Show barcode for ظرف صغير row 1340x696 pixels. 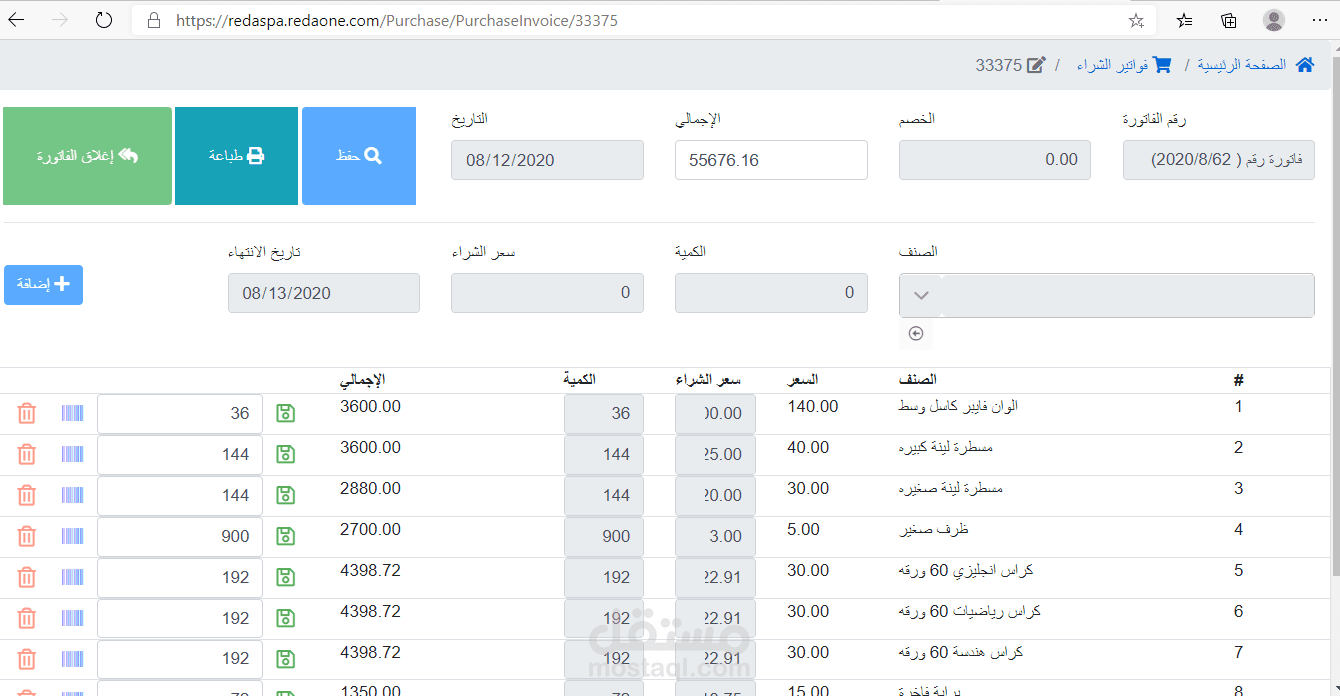(x=72, y=536)
